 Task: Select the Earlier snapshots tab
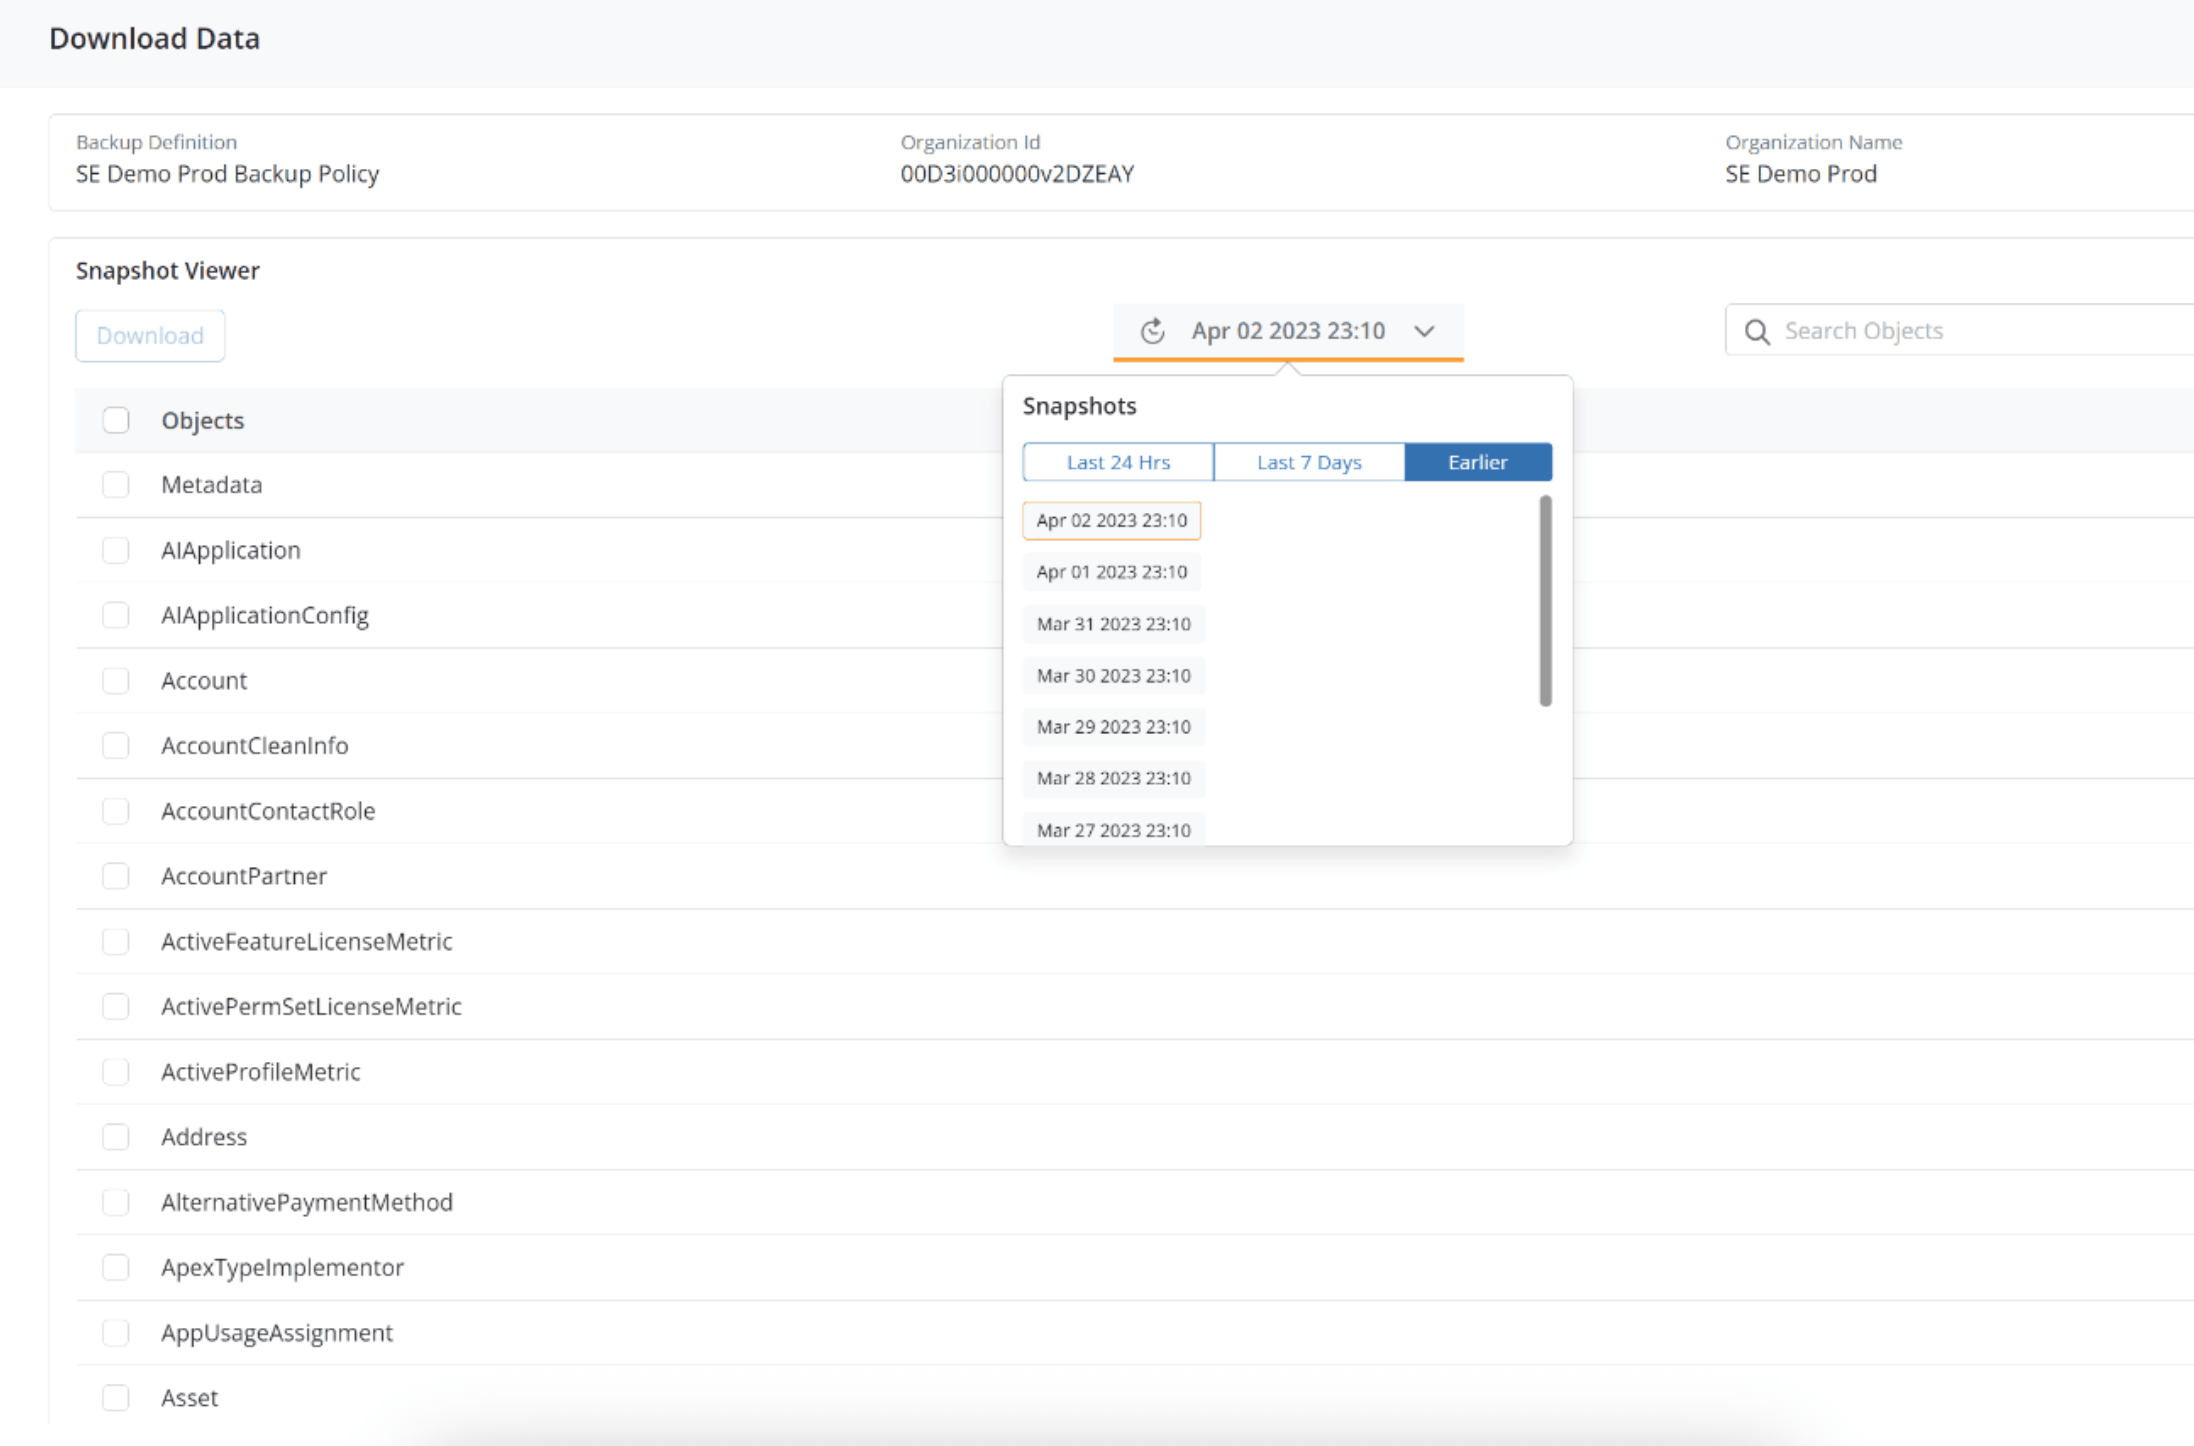pos(1478,461)
